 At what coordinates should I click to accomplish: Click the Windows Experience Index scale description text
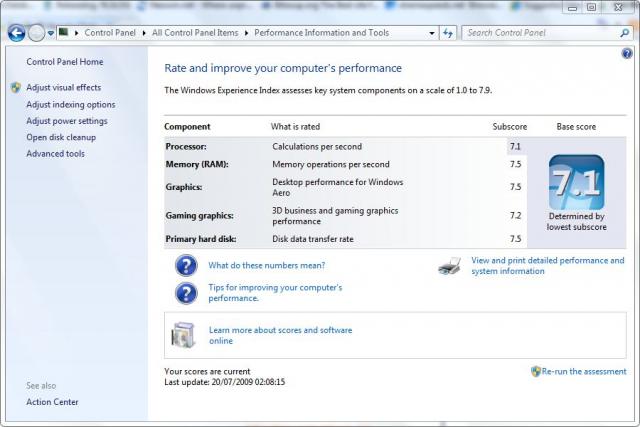point(328,90)
